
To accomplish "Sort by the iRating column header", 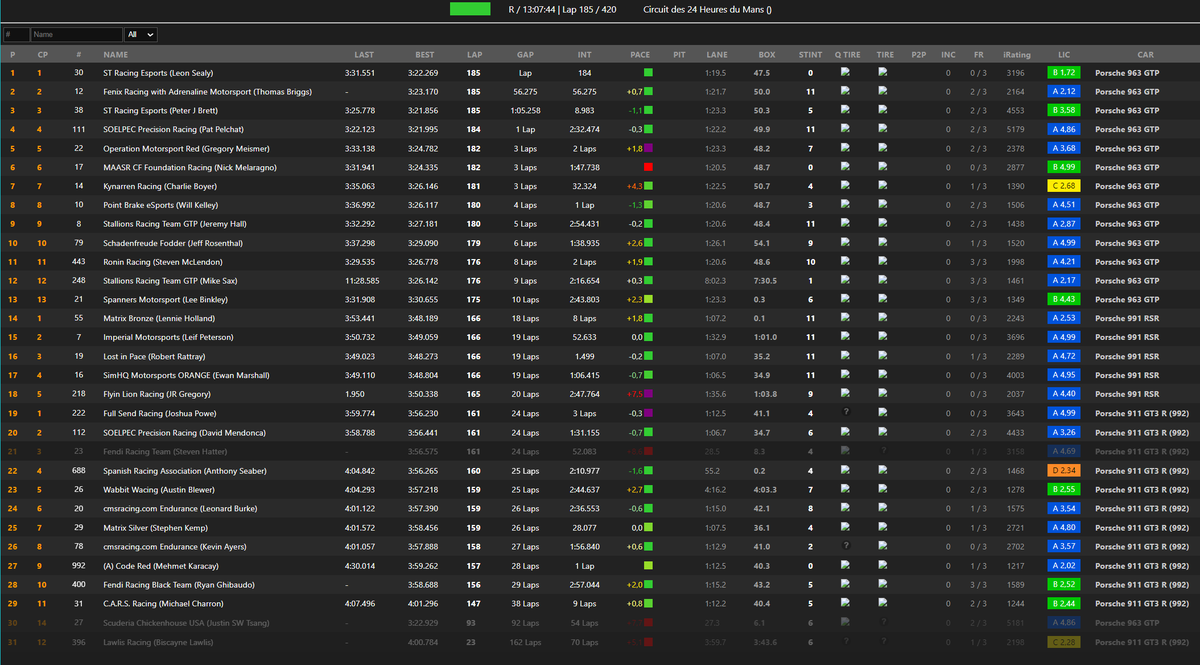I will pyautogui.click(x=1015, y=54).
